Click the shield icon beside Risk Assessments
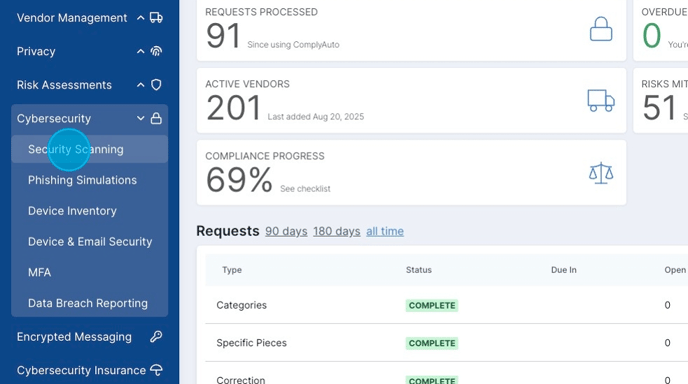 point(156,85)
